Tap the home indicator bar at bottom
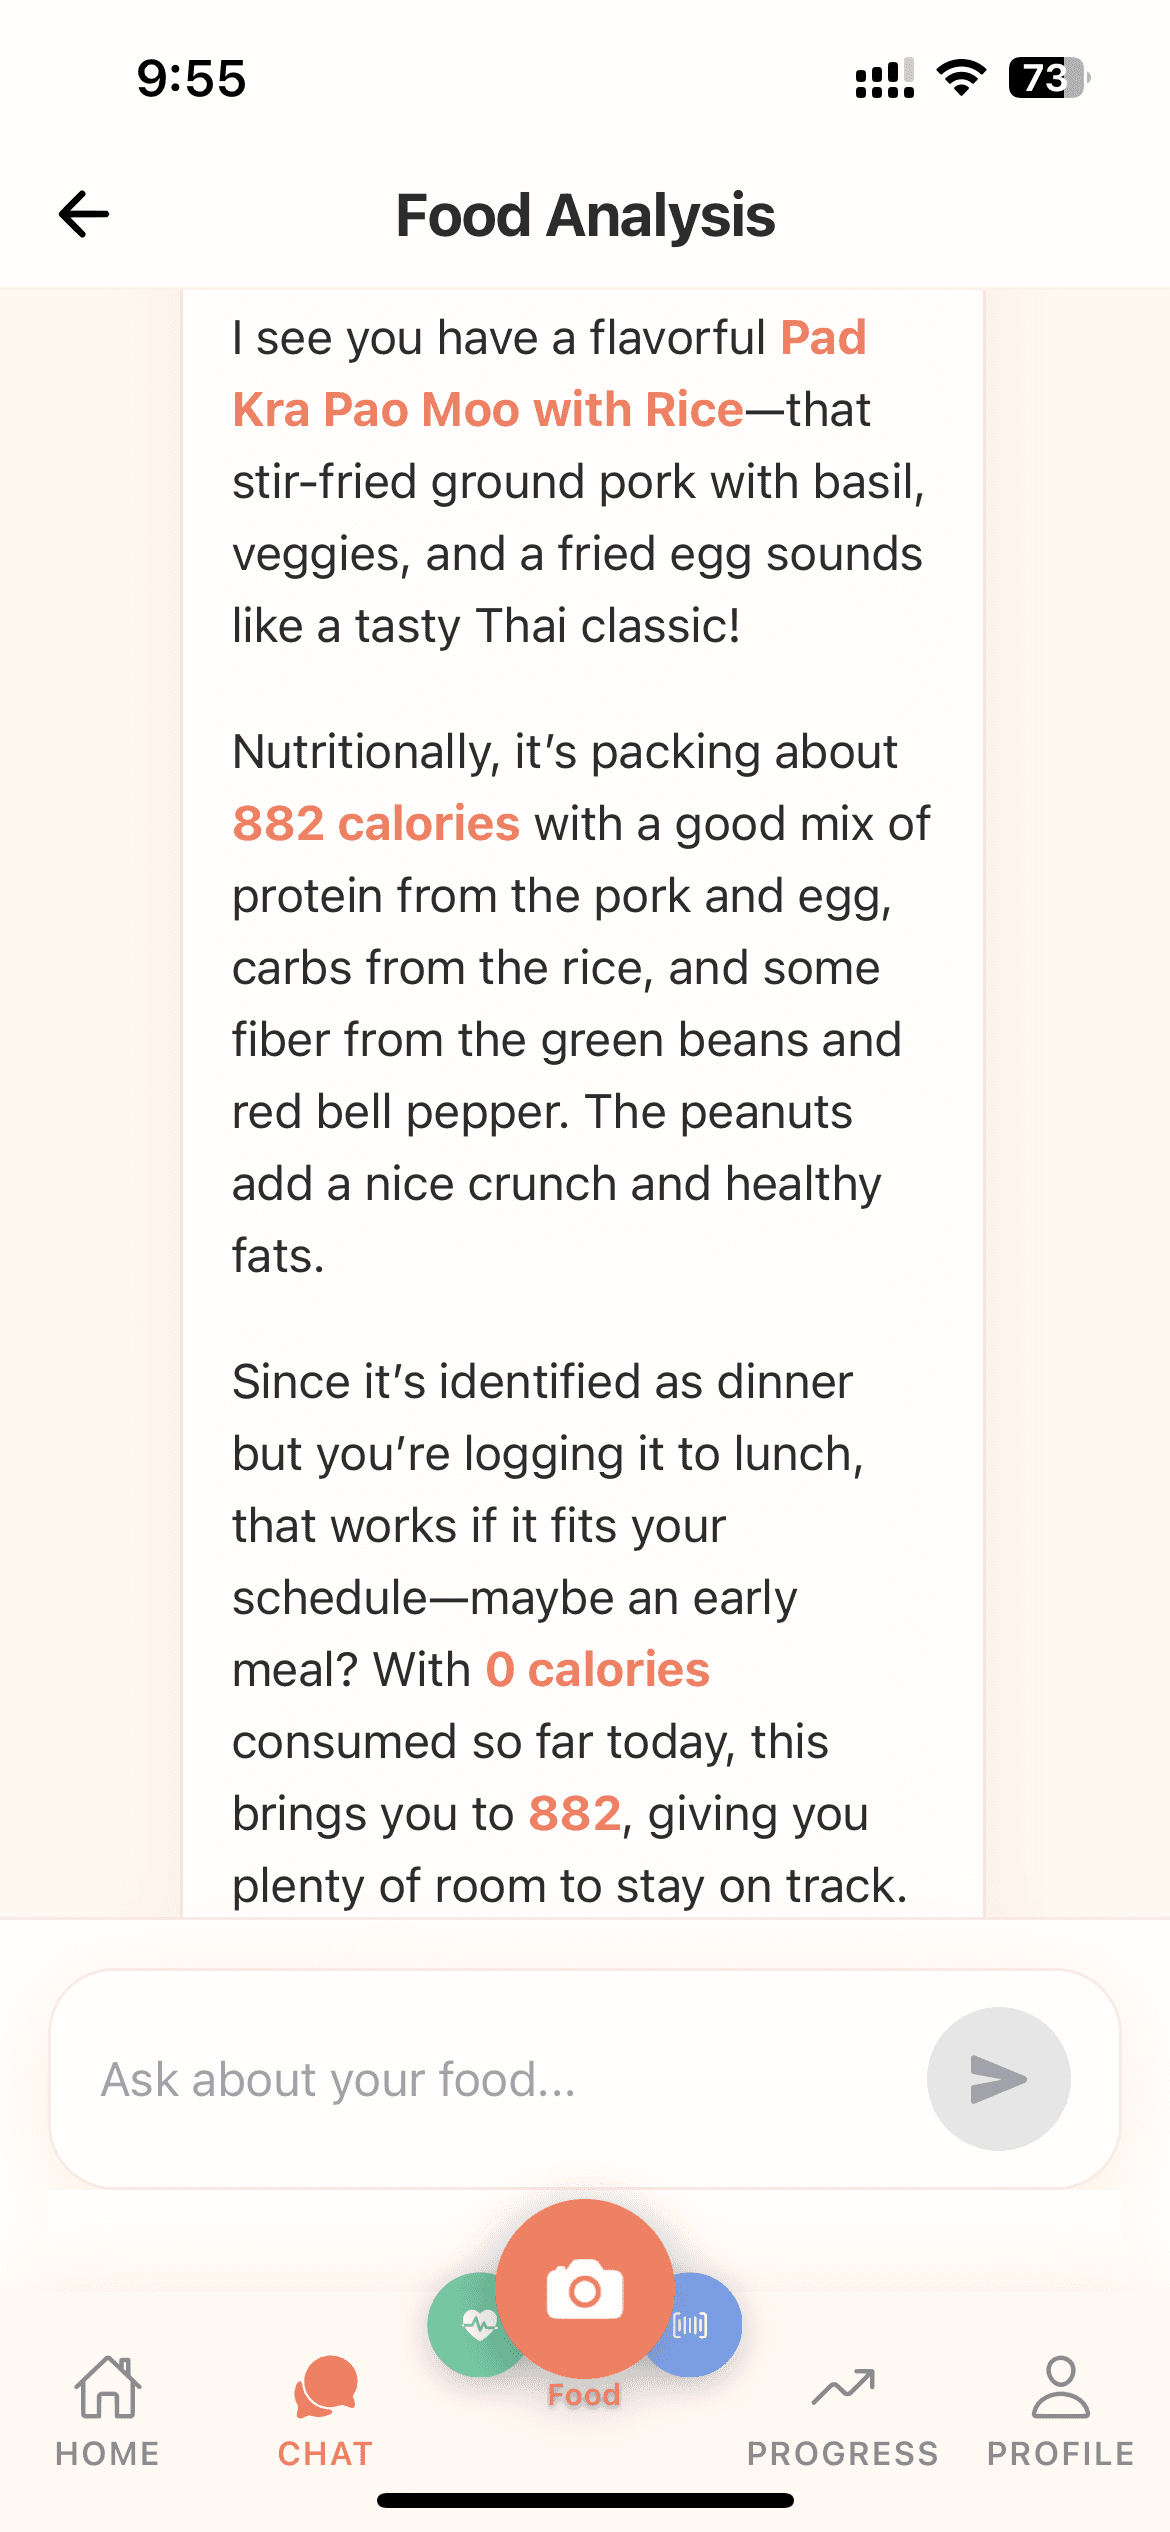 [585, 2501]
